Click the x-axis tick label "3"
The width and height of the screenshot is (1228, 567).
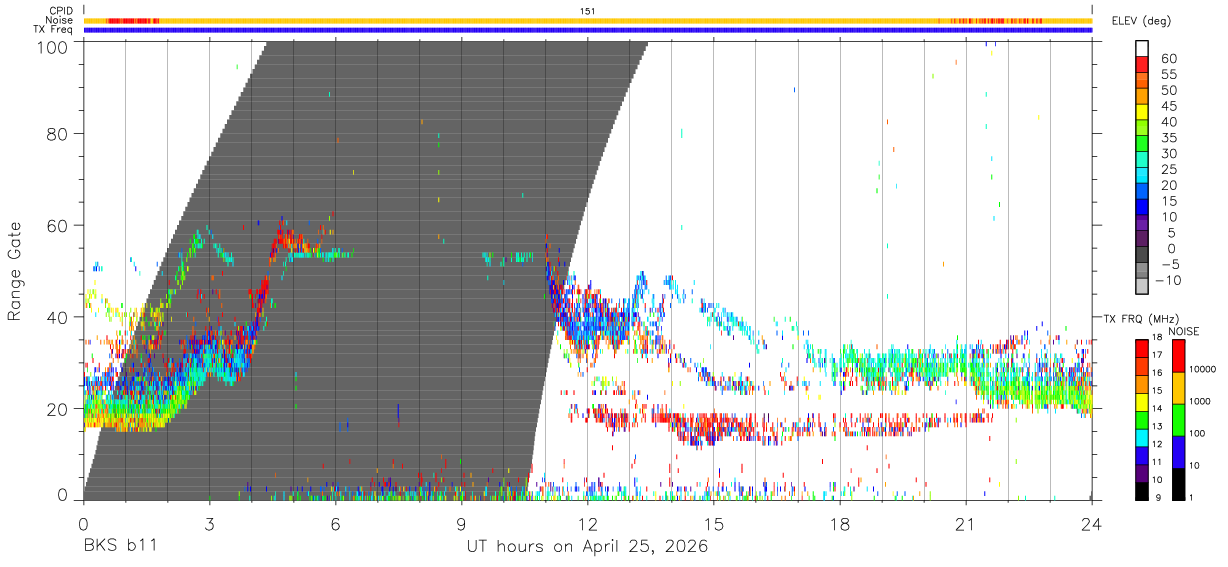coord(209,523)
